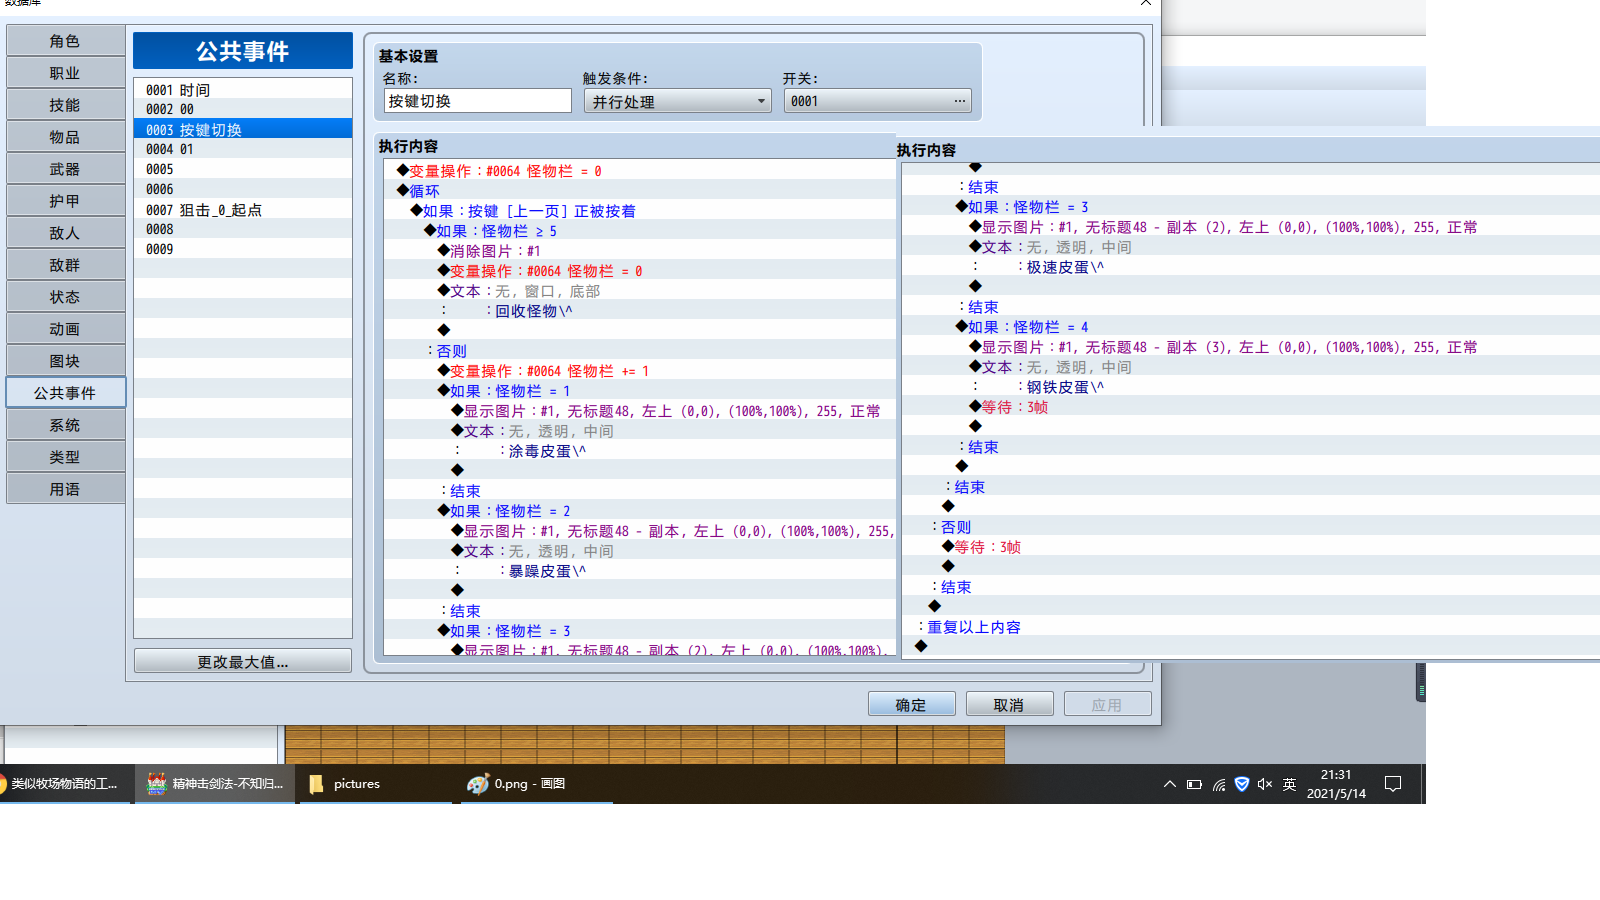Close the database dialog window
1600x900 pixels.
[x=1146, y=4]
